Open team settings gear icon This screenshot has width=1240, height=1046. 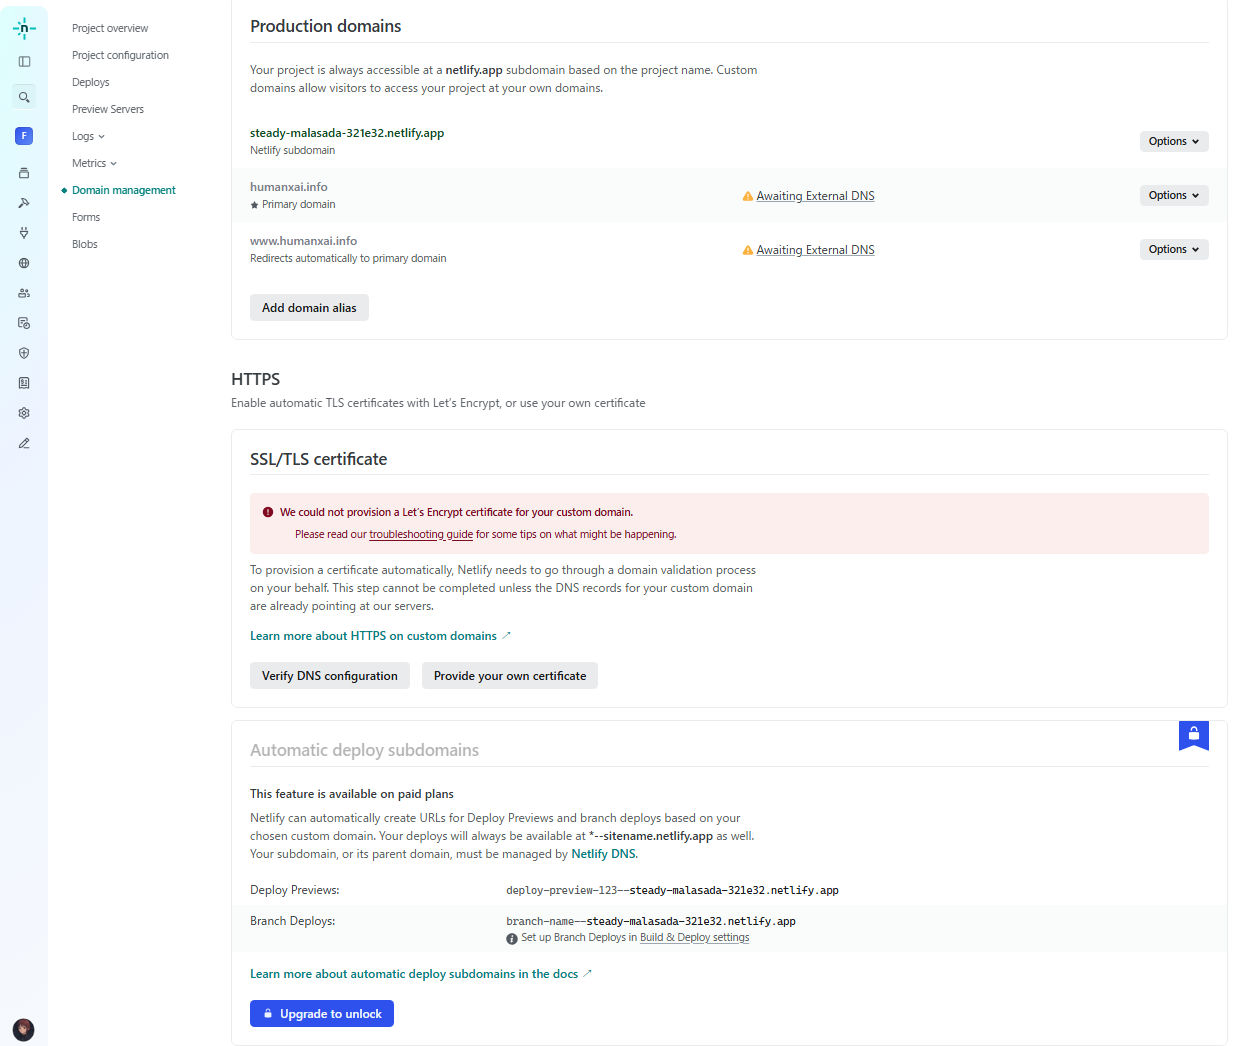pyautogui.click(x=24, y=413)
